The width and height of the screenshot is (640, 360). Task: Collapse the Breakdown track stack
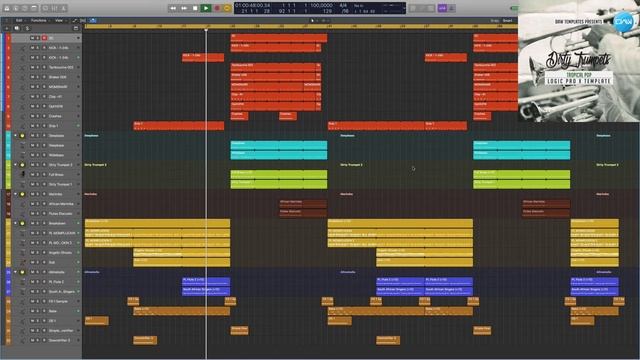tap(16, 224)
